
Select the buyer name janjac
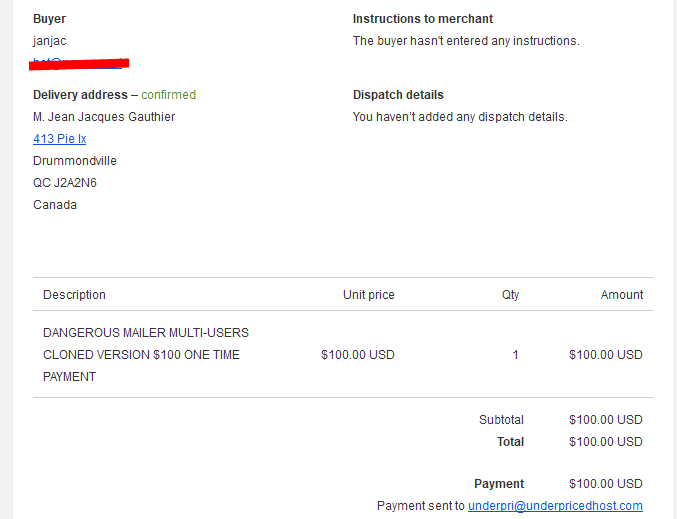(50, 41)
